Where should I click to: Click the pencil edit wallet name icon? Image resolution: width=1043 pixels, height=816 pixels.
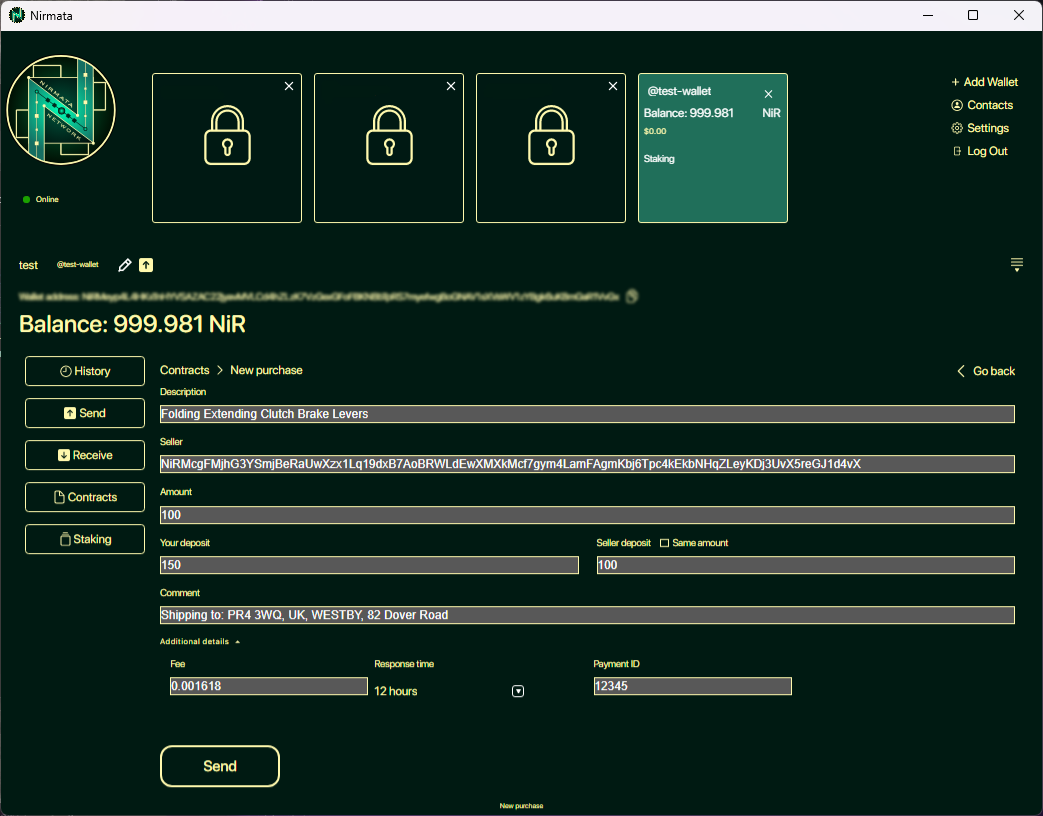point(125,265)
